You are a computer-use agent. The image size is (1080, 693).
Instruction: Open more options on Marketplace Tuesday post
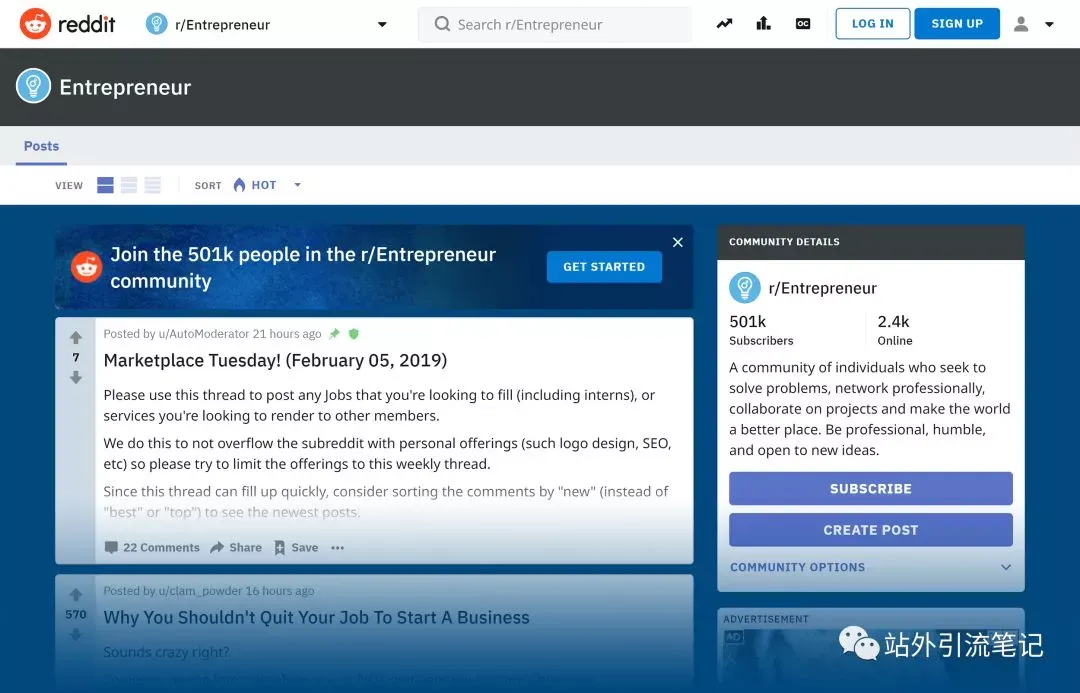338,548
